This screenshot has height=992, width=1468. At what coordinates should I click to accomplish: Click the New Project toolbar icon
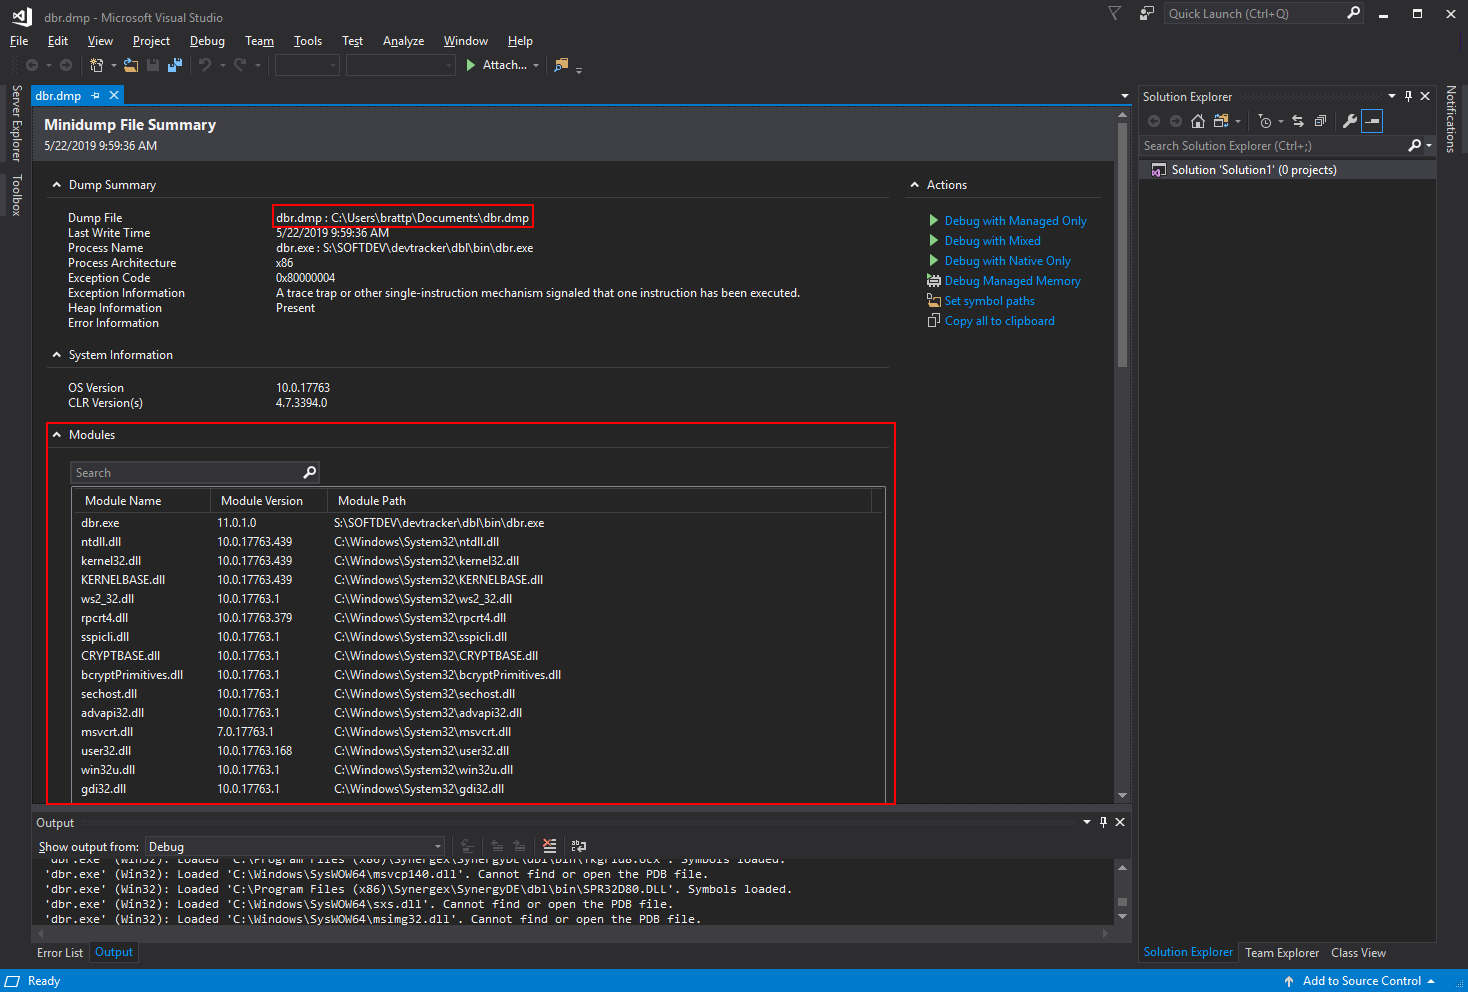[x=97, y=65]
